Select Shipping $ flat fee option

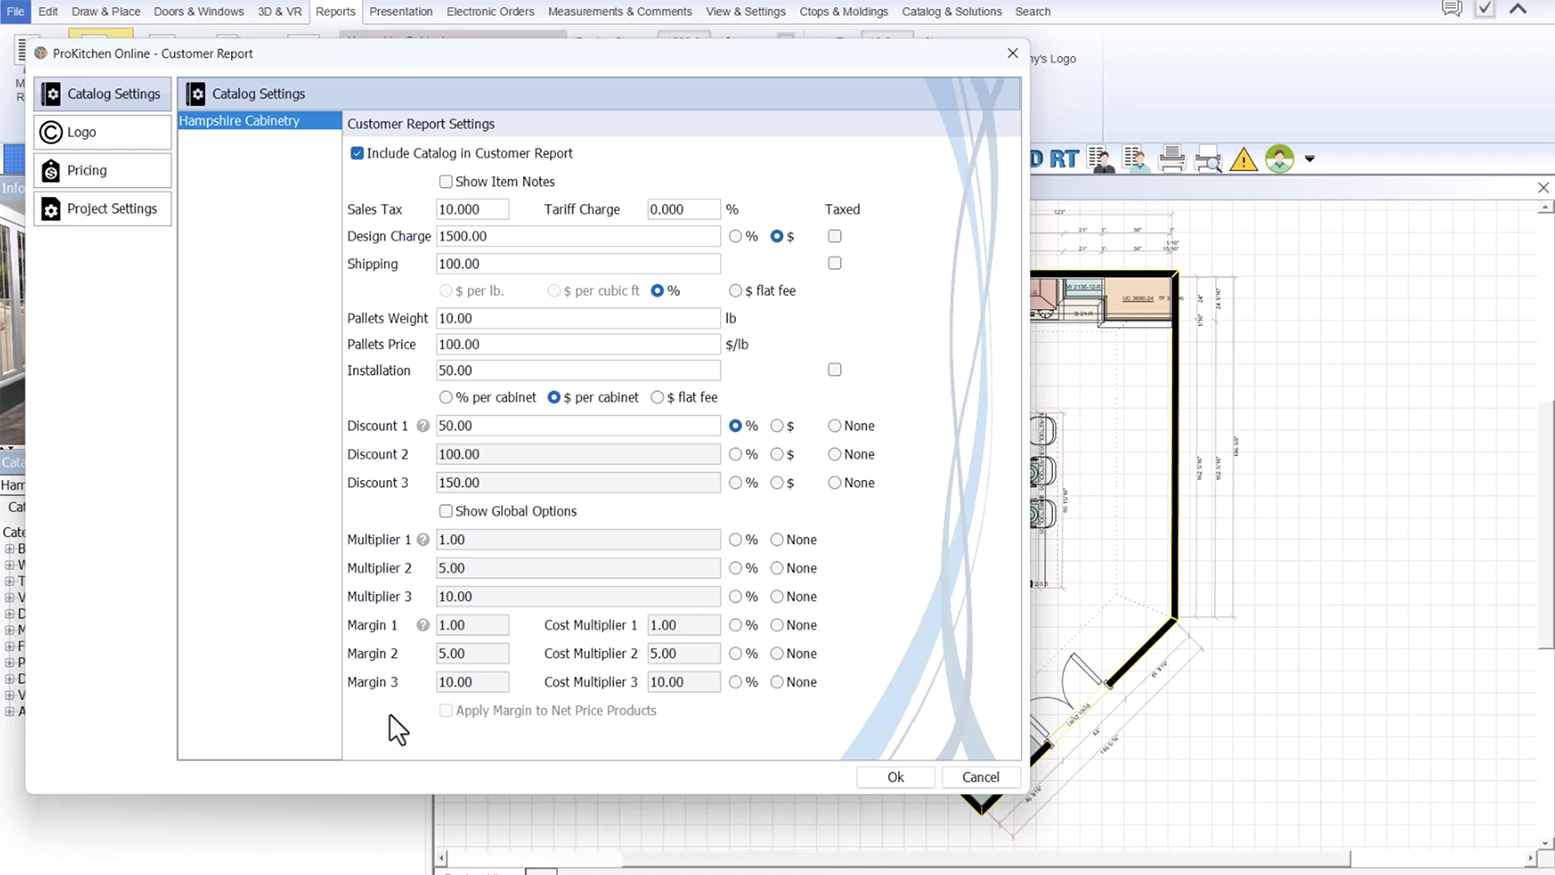[x=736, y=291]
